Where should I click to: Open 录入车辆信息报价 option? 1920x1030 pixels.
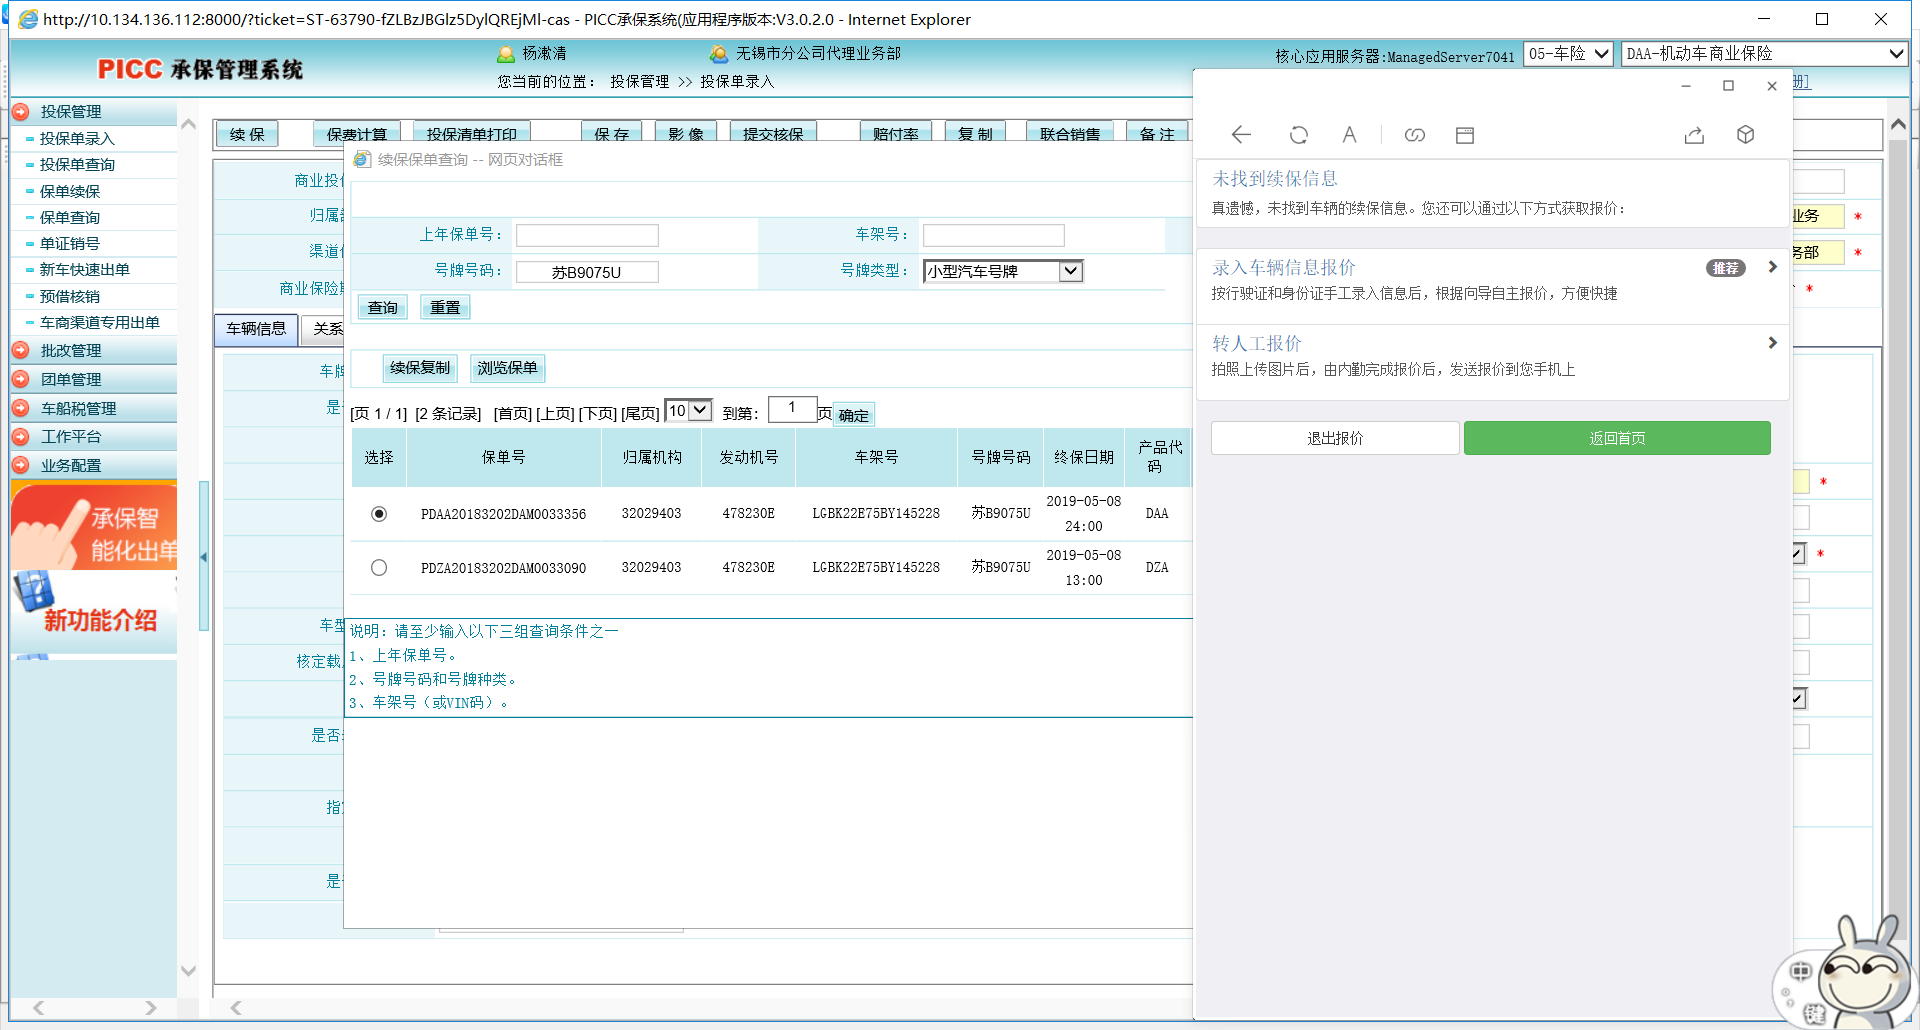pyautogui.click(x=1490, y=280)
